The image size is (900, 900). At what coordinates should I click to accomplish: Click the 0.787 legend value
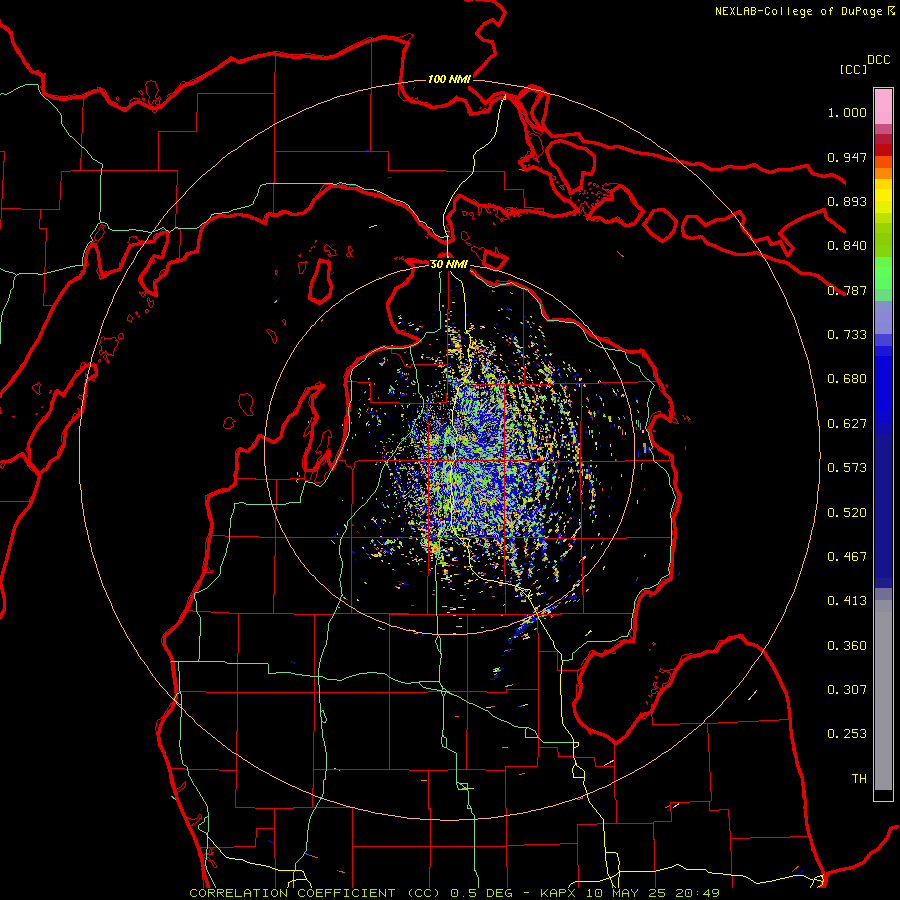(x=847, y=290)
